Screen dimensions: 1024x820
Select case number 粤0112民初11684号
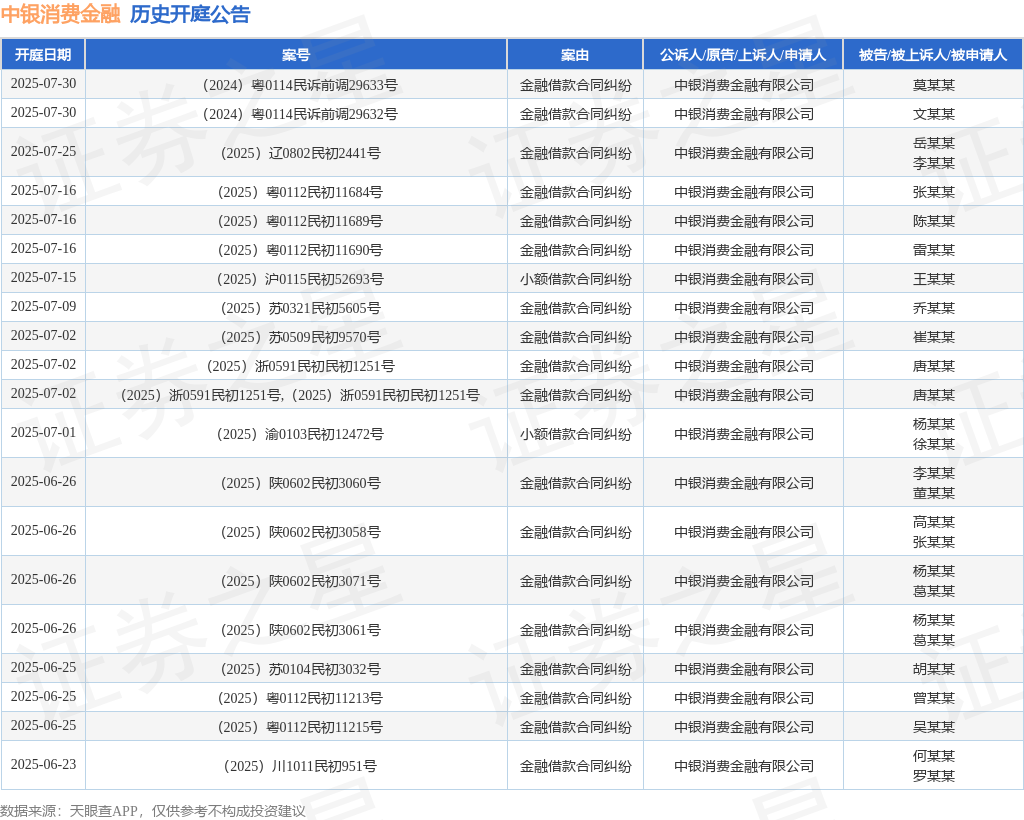pos(300,192)
